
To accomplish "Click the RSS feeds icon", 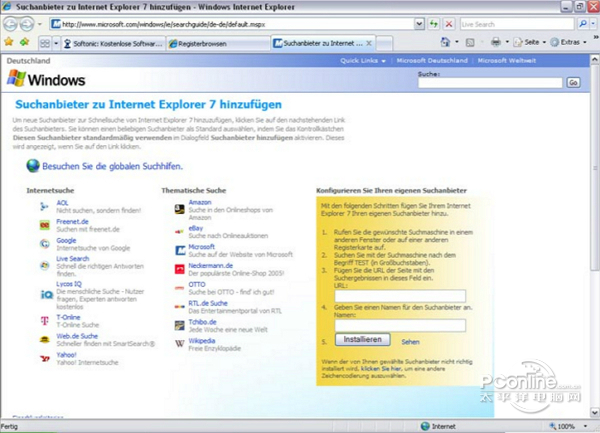I will 470,42.
